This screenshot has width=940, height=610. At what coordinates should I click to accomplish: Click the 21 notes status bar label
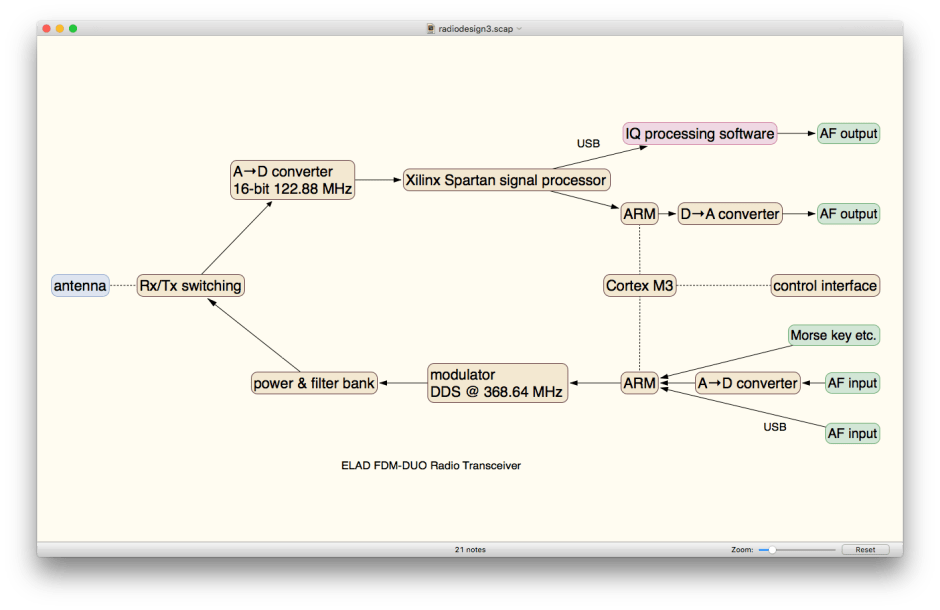coord(469,549)
